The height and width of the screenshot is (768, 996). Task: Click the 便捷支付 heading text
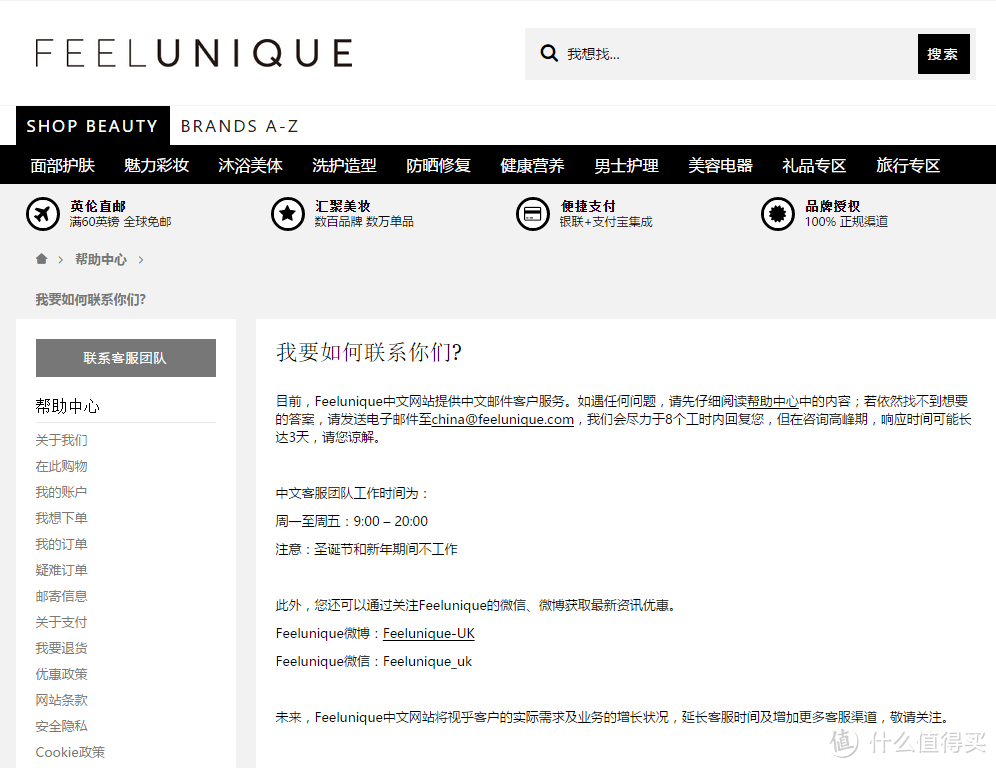click(588, 206)
